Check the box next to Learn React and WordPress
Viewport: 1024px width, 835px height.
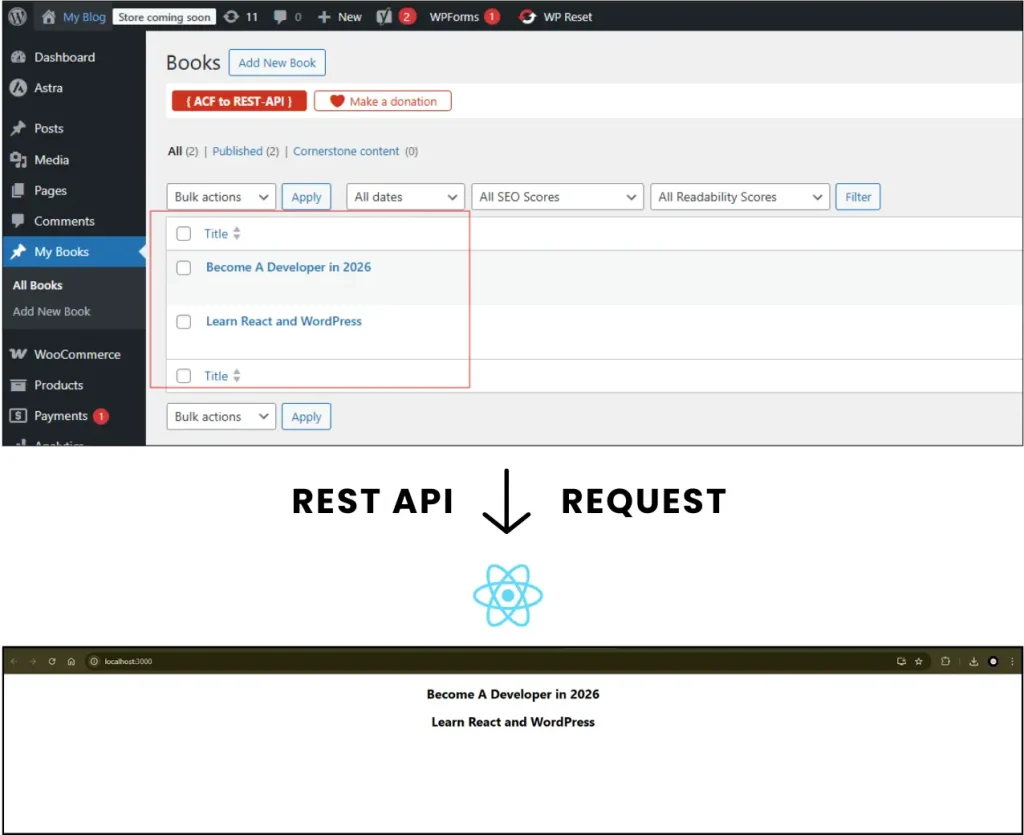183,321
